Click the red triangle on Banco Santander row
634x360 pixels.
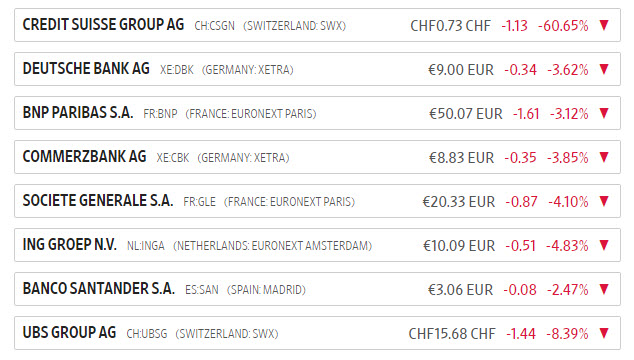pos(604,290)
